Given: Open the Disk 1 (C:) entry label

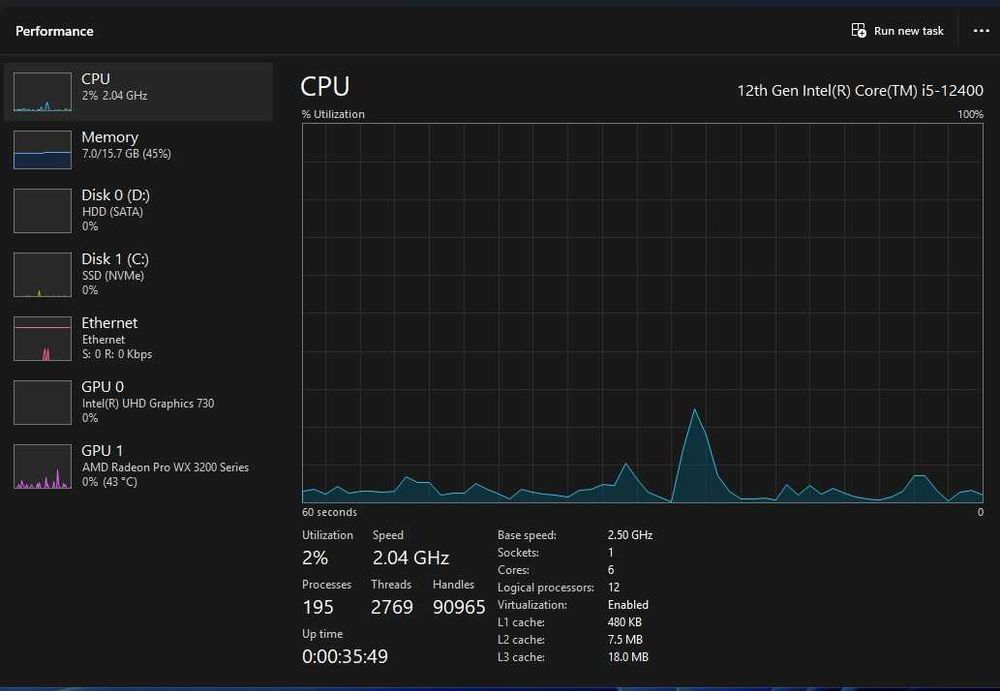Looking at the screenshot, I should [115, 259].
